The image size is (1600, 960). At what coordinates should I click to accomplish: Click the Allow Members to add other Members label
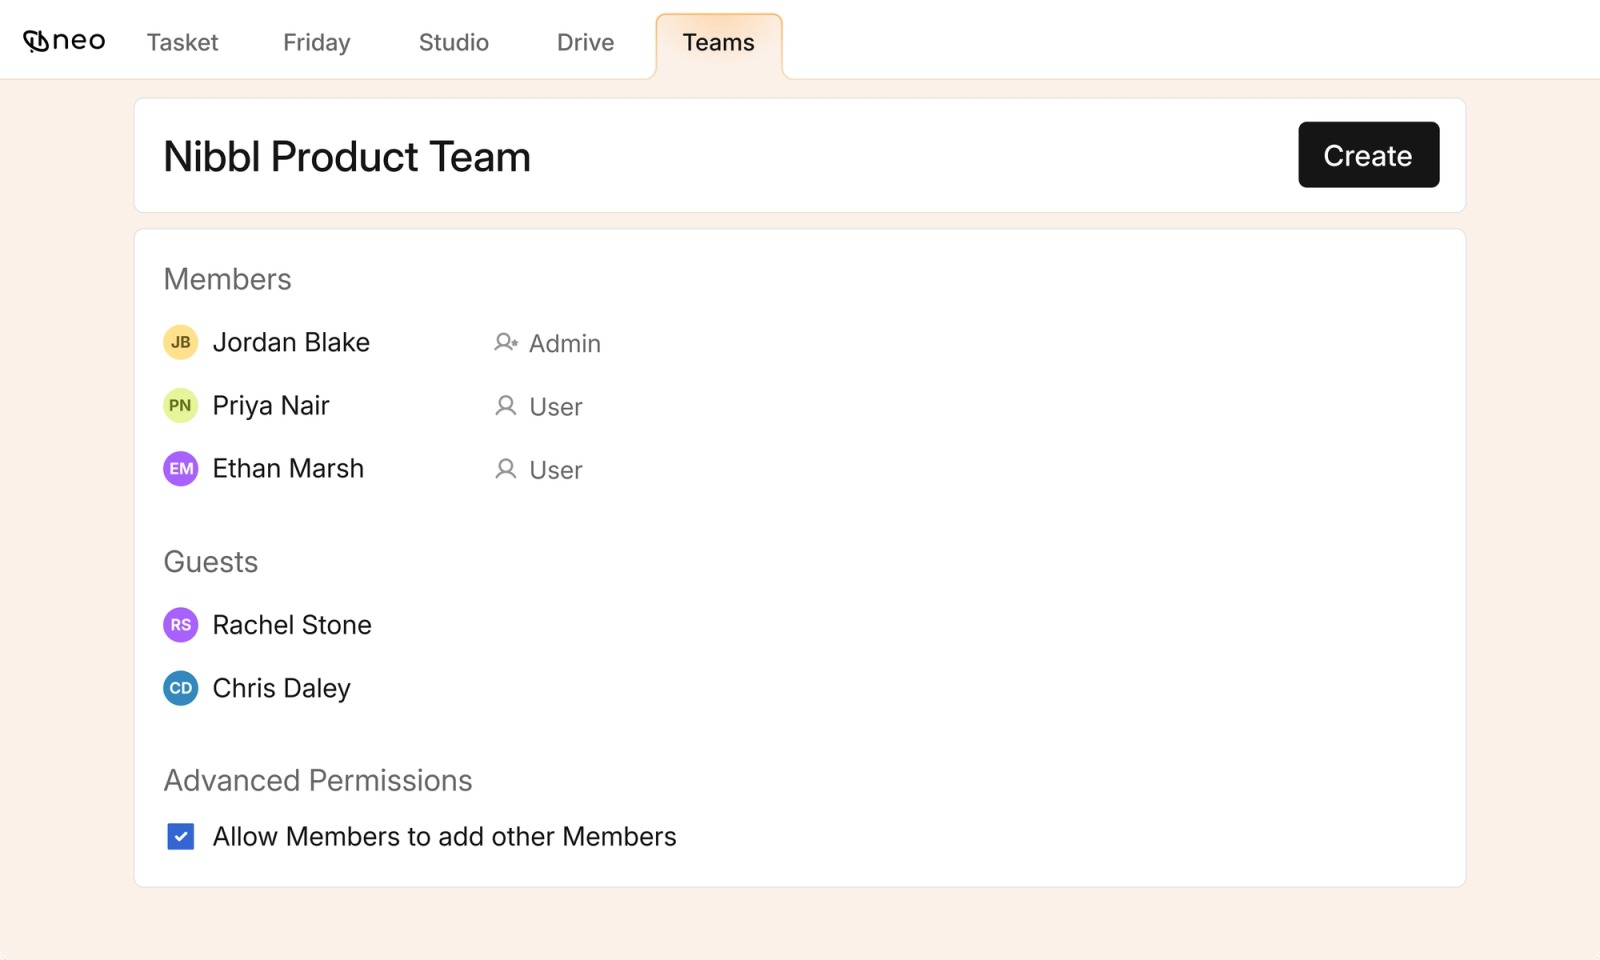[445, 836]
